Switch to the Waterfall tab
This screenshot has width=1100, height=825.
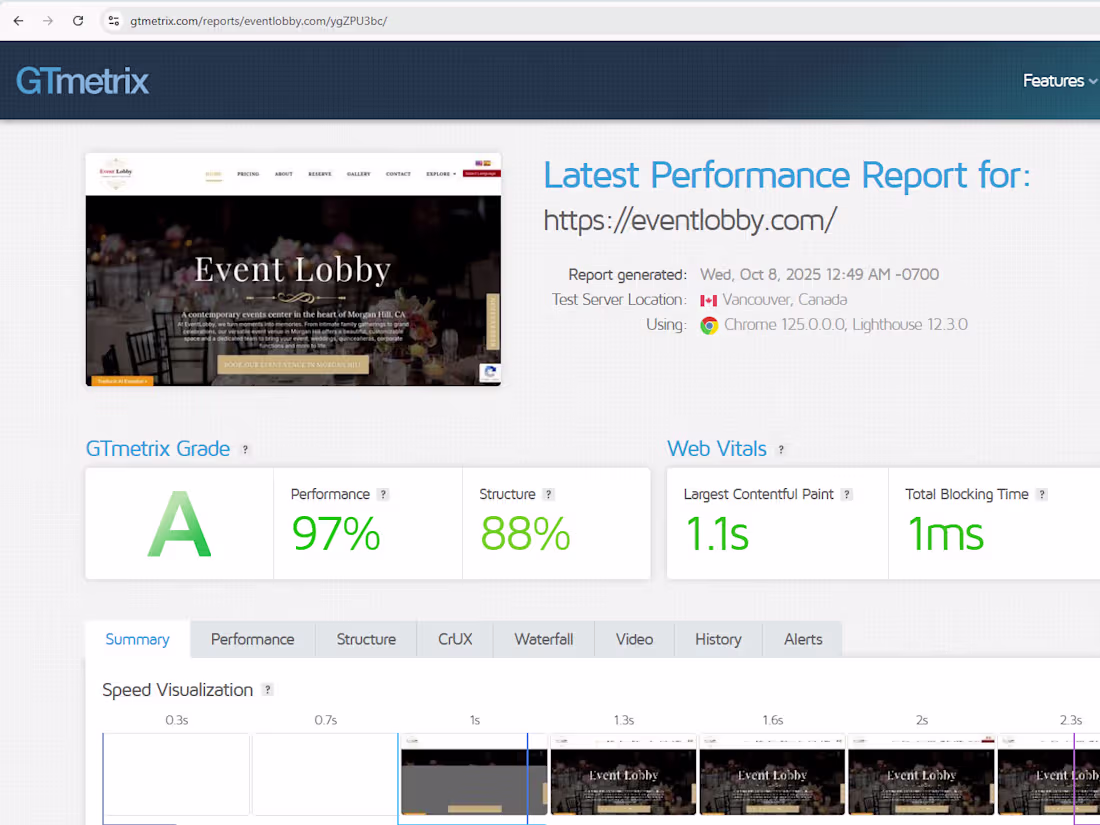(x=543, y=639)
